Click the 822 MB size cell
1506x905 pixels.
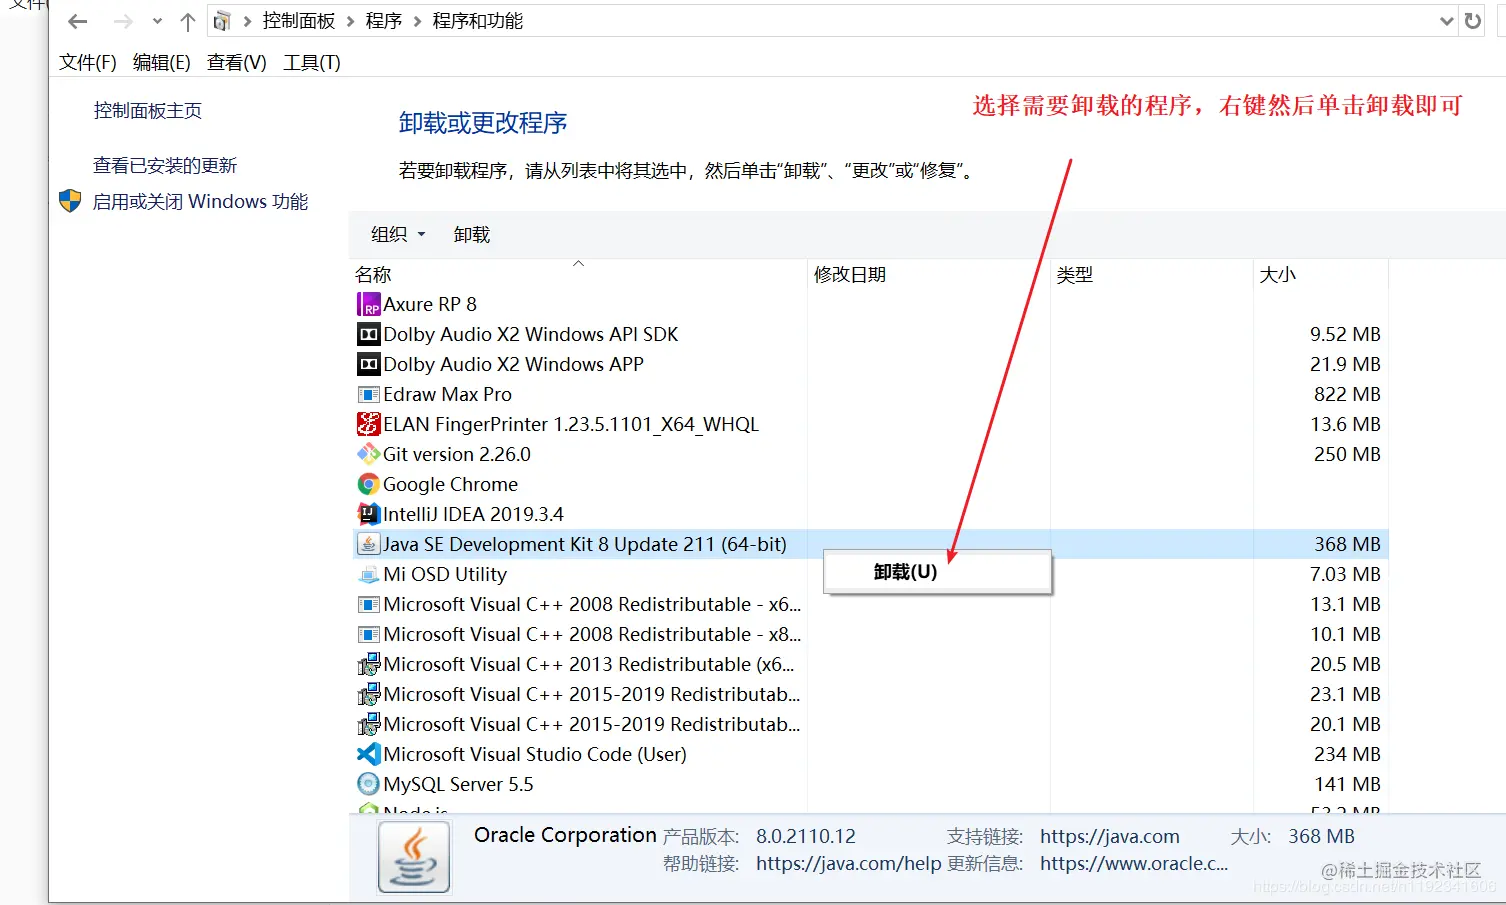pyautogui.click(x=1347, y=394)
